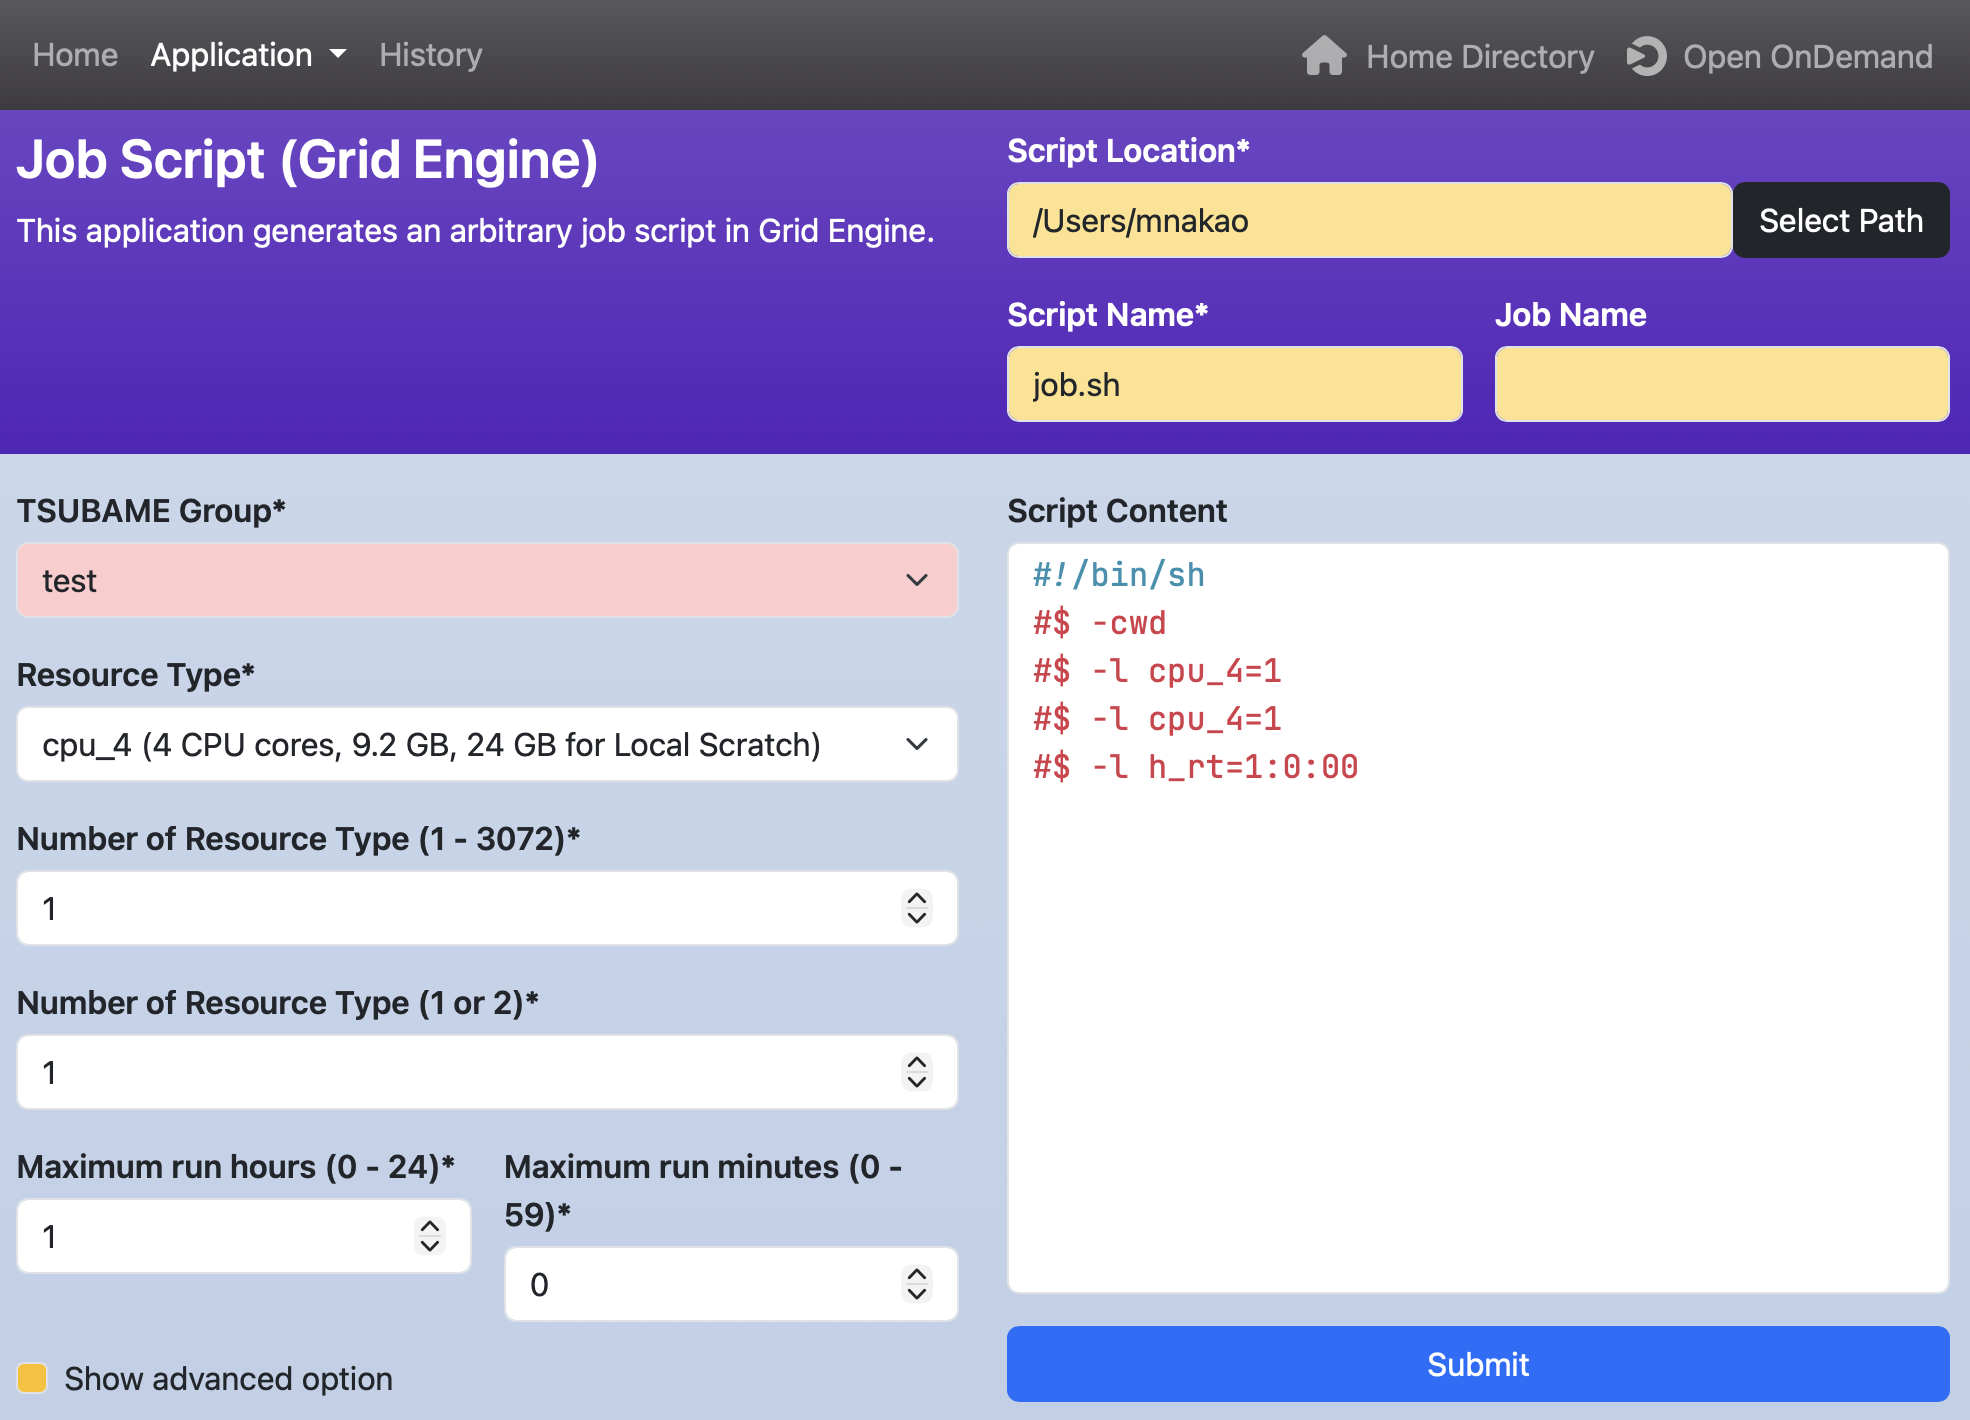Click the Maximum run hours stepper

coord(430,1236)
